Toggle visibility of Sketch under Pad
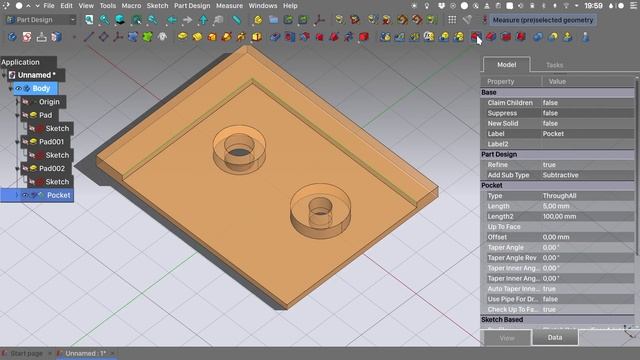640x360 pixels. click(32, 129)
